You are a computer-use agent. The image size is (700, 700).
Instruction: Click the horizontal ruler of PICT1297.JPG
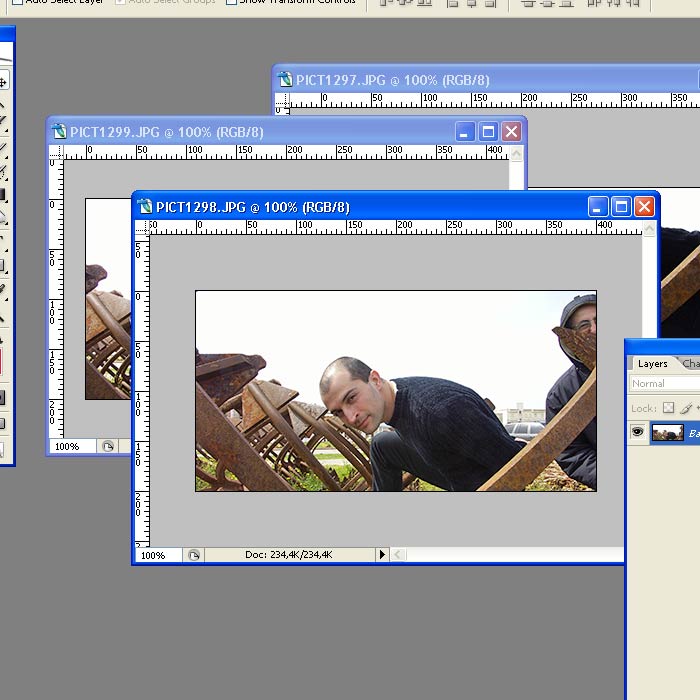pyautogui.click(x=495, y=100)
